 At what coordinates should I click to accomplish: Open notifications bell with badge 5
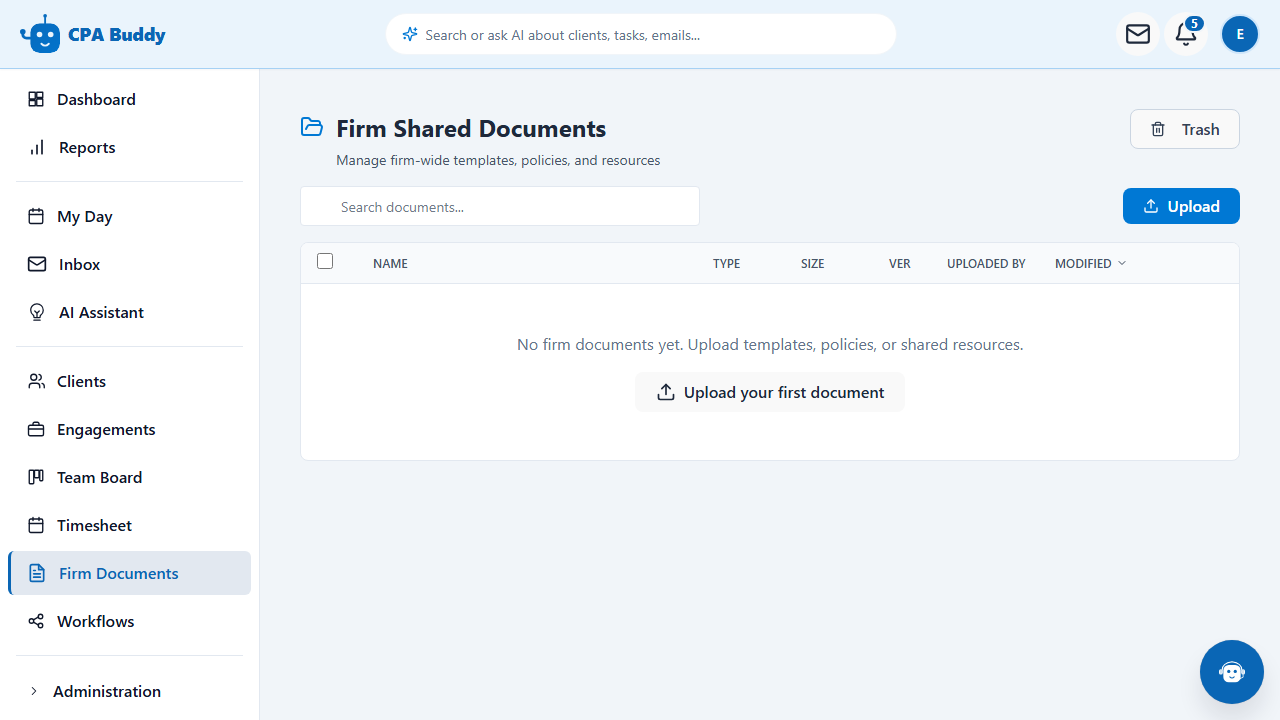pyautogui.click(x=1186, y=34)
